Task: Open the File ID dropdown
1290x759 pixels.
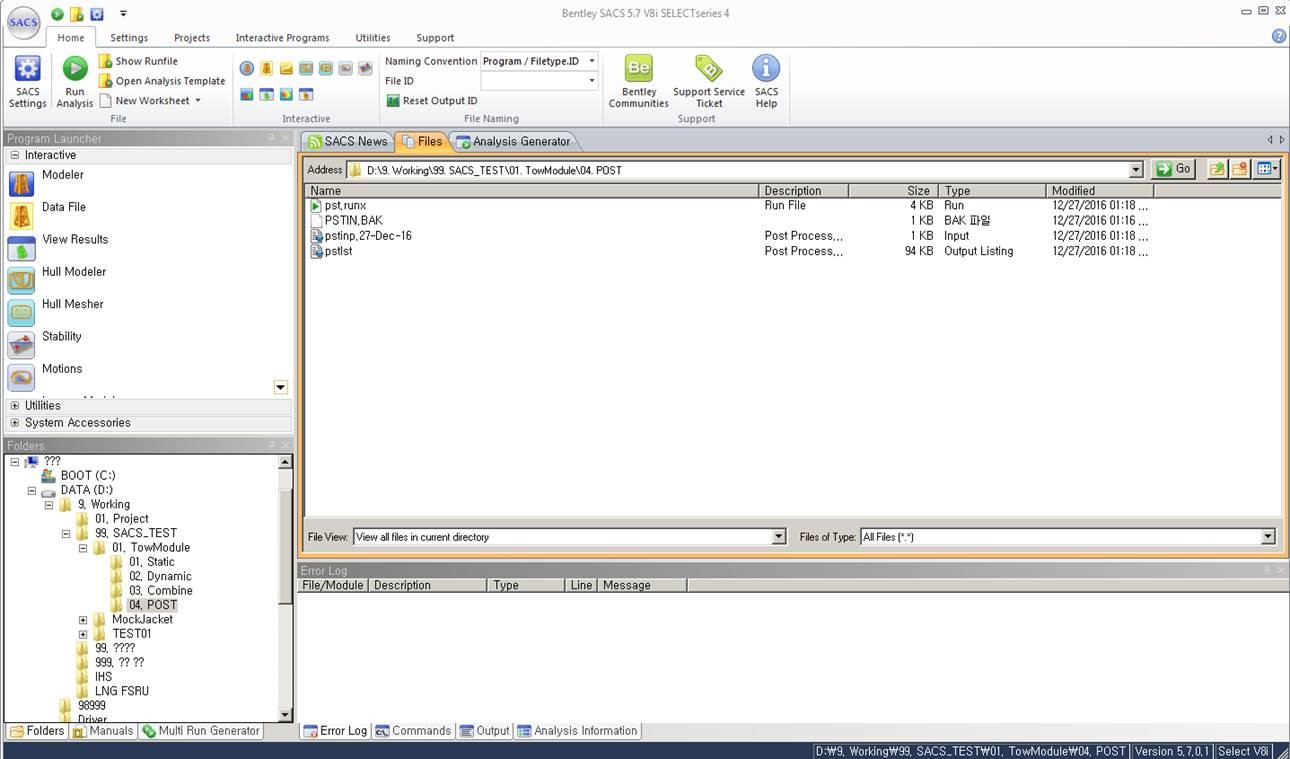Action: click(591, 81)
